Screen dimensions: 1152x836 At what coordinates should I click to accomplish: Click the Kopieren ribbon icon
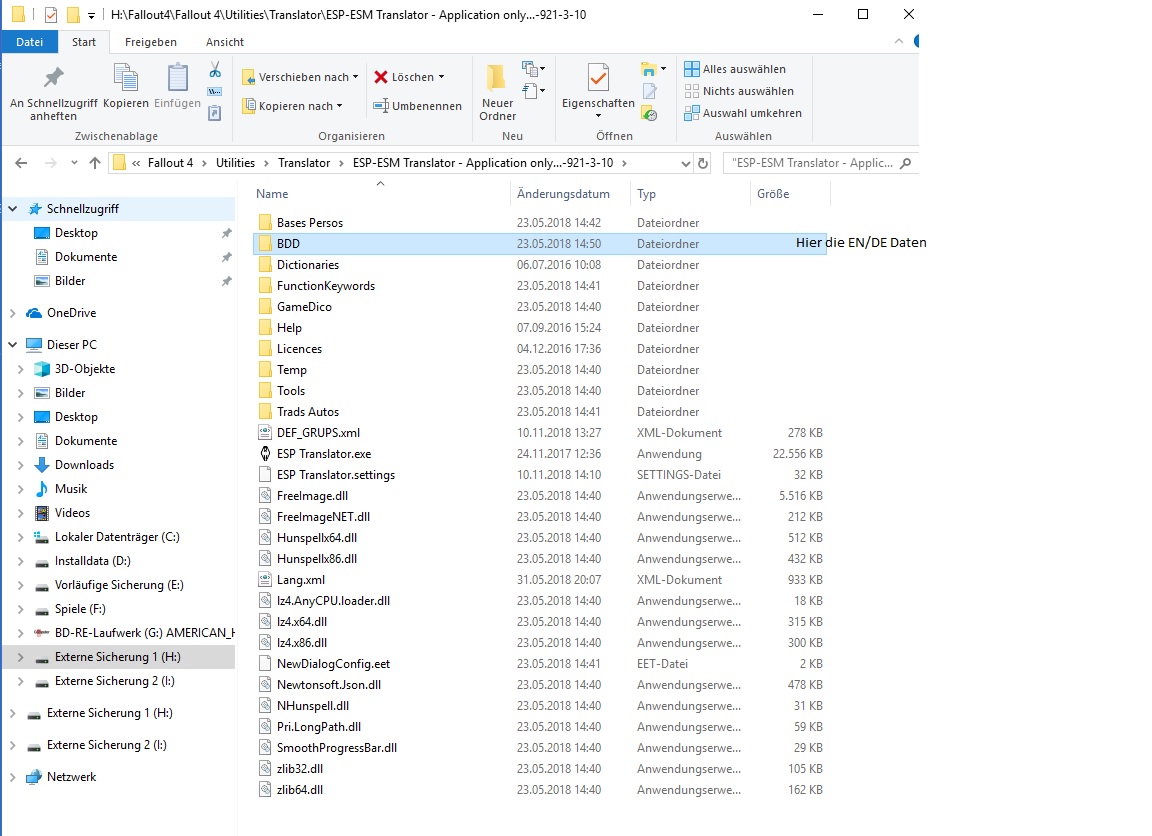(x=125, y=79)
